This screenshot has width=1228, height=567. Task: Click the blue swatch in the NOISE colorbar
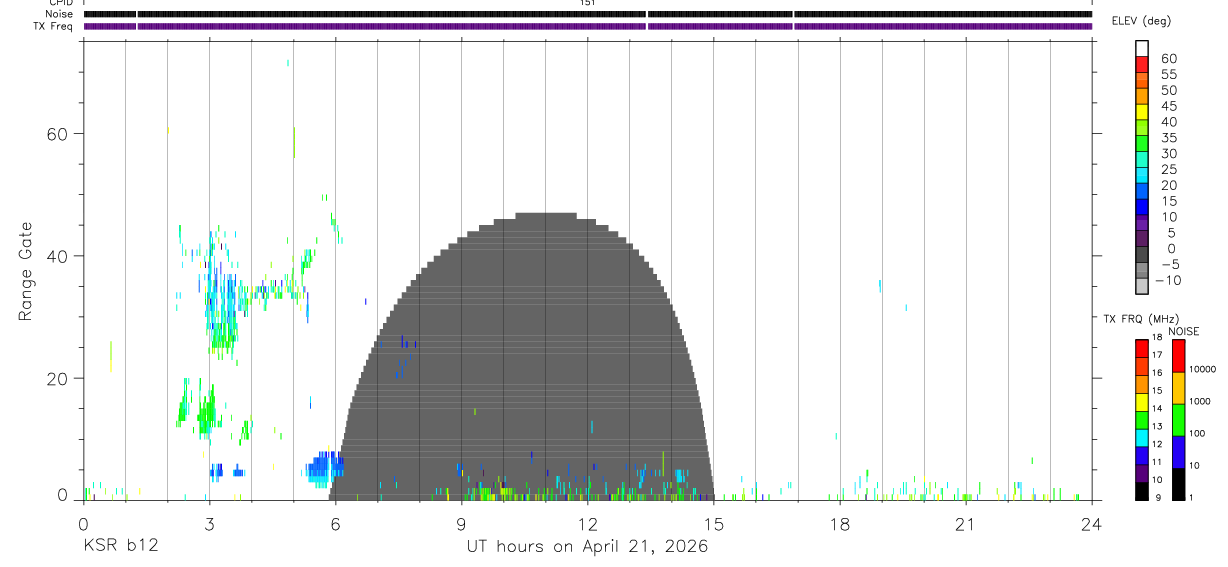pyautogui.click(x=1179, y=452)
